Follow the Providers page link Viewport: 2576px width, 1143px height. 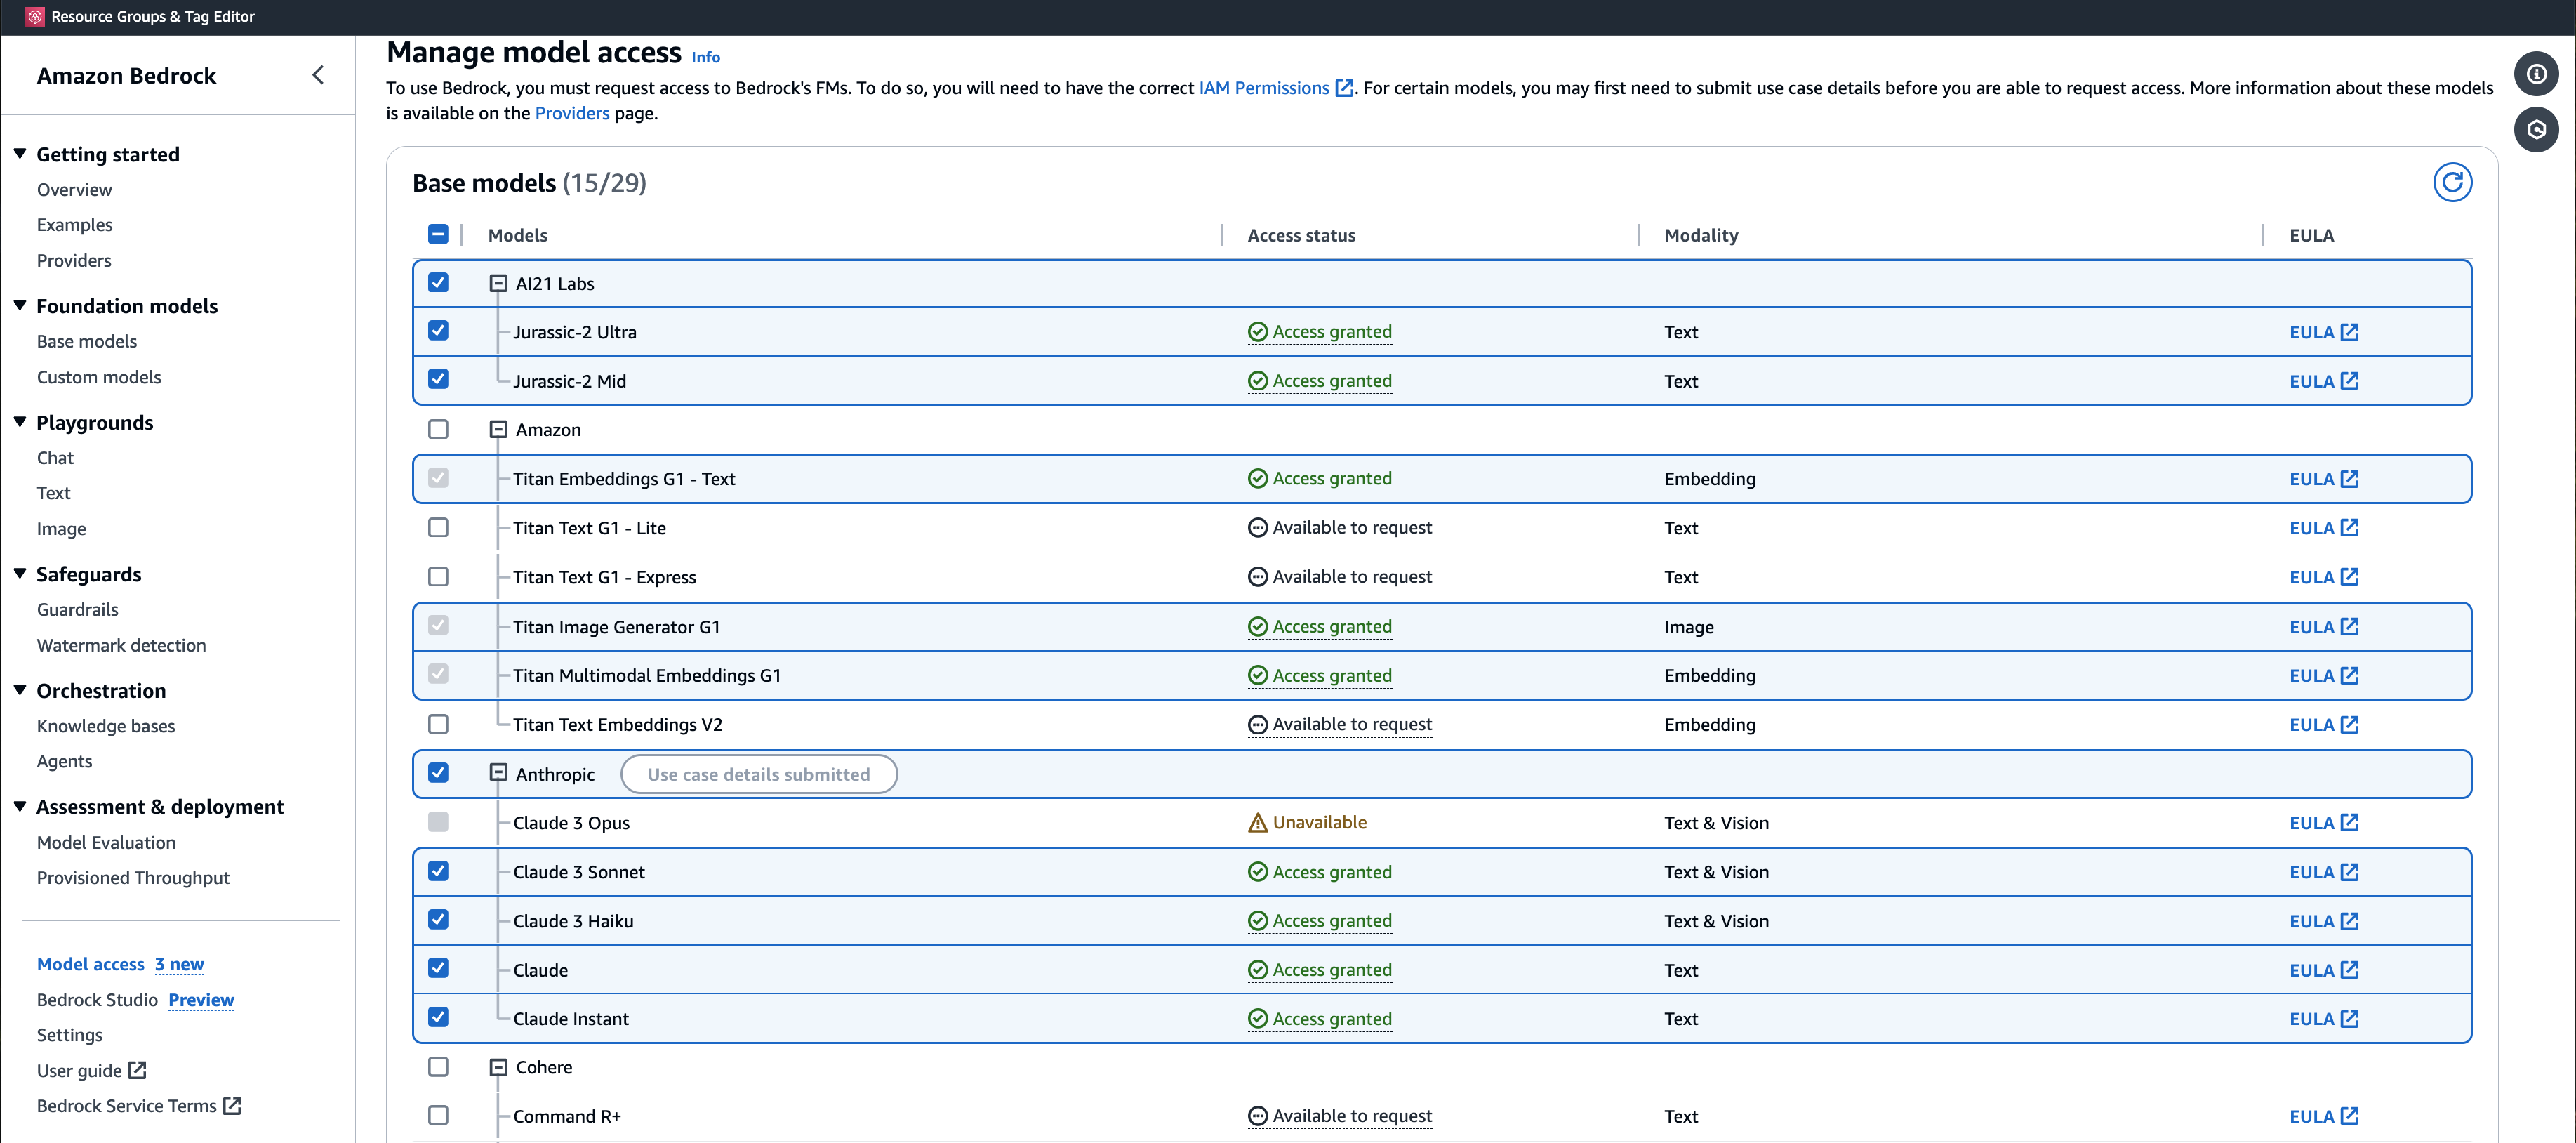[571, 113]
